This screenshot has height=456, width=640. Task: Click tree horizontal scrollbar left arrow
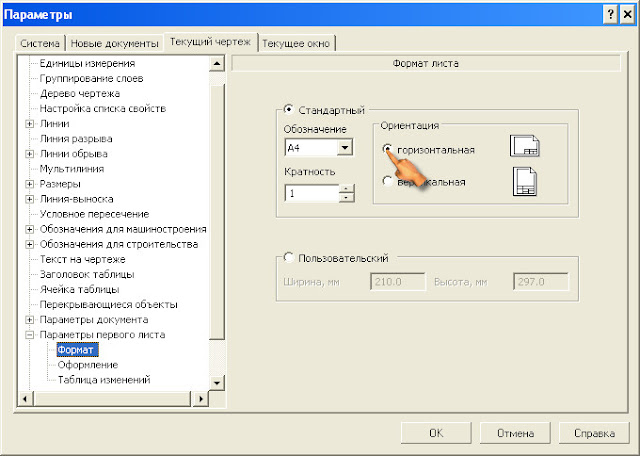click(x=25, y=398)
